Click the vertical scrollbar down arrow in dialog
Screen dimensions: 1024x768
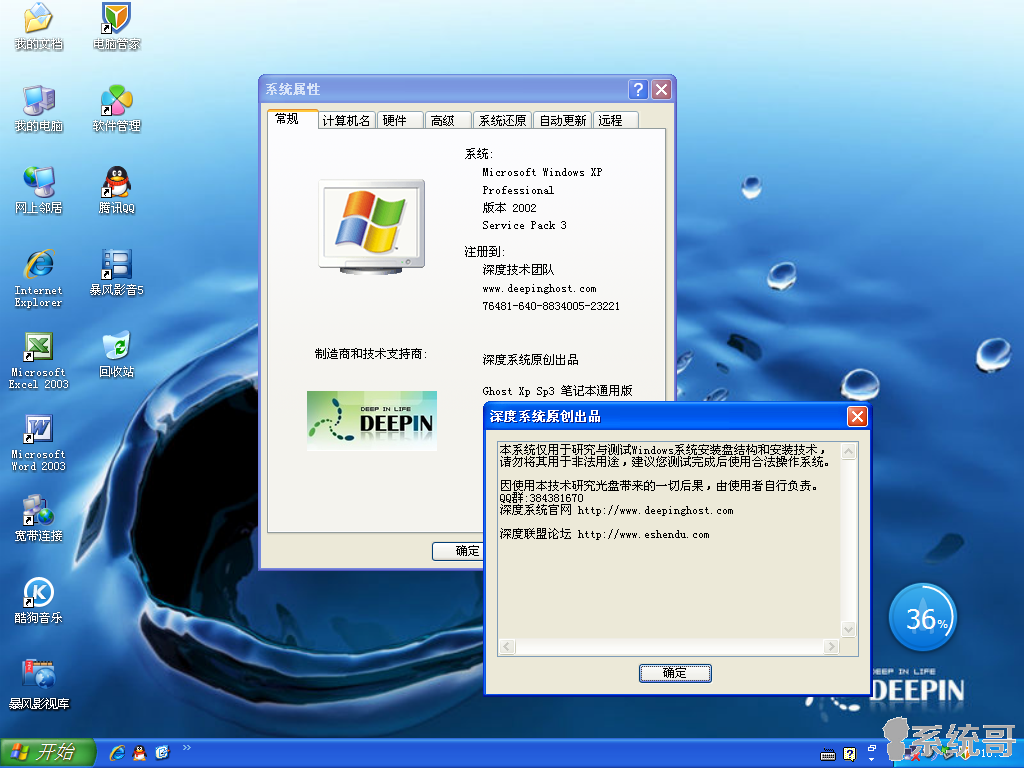coord(848,630)
